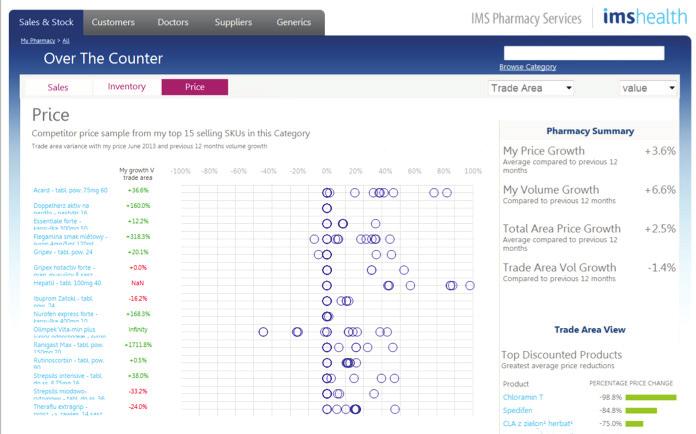Open Olimpek Vita-min plus link
The width and height of the screenshot is (696, 434).
[x=70, y=332]
